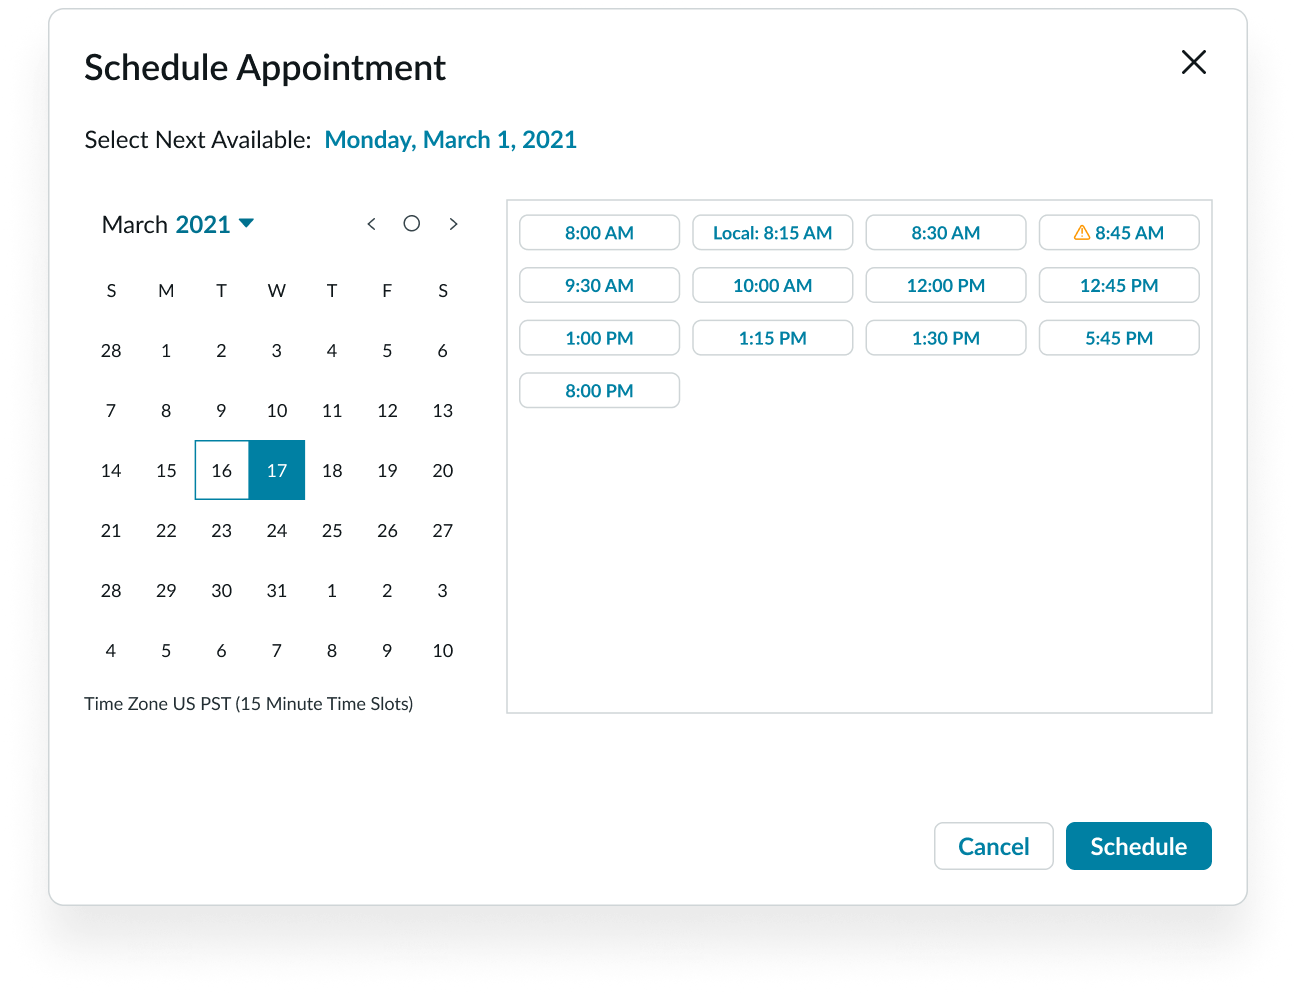Cancel the appointment scheduling
1296x994 pixels.
pos(993,846)
